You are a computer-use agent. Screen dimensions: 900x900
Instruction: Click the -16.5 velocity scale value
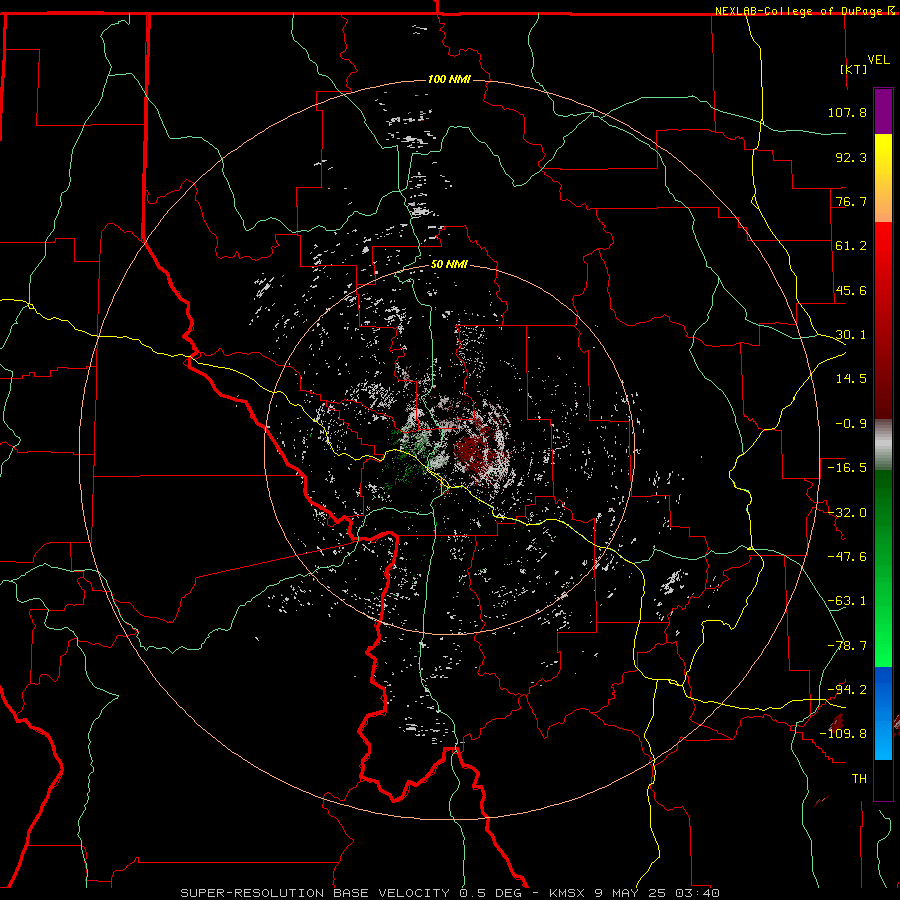click(847, 468)
